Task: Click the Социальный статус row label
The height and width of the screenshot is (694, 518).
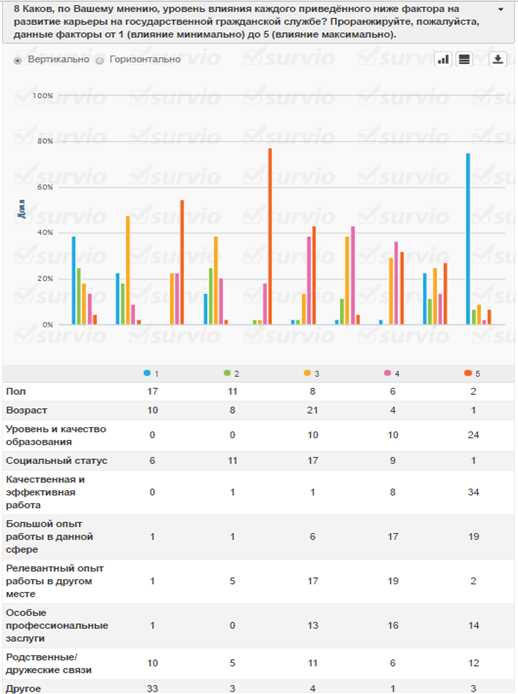Action: point(56,461)
